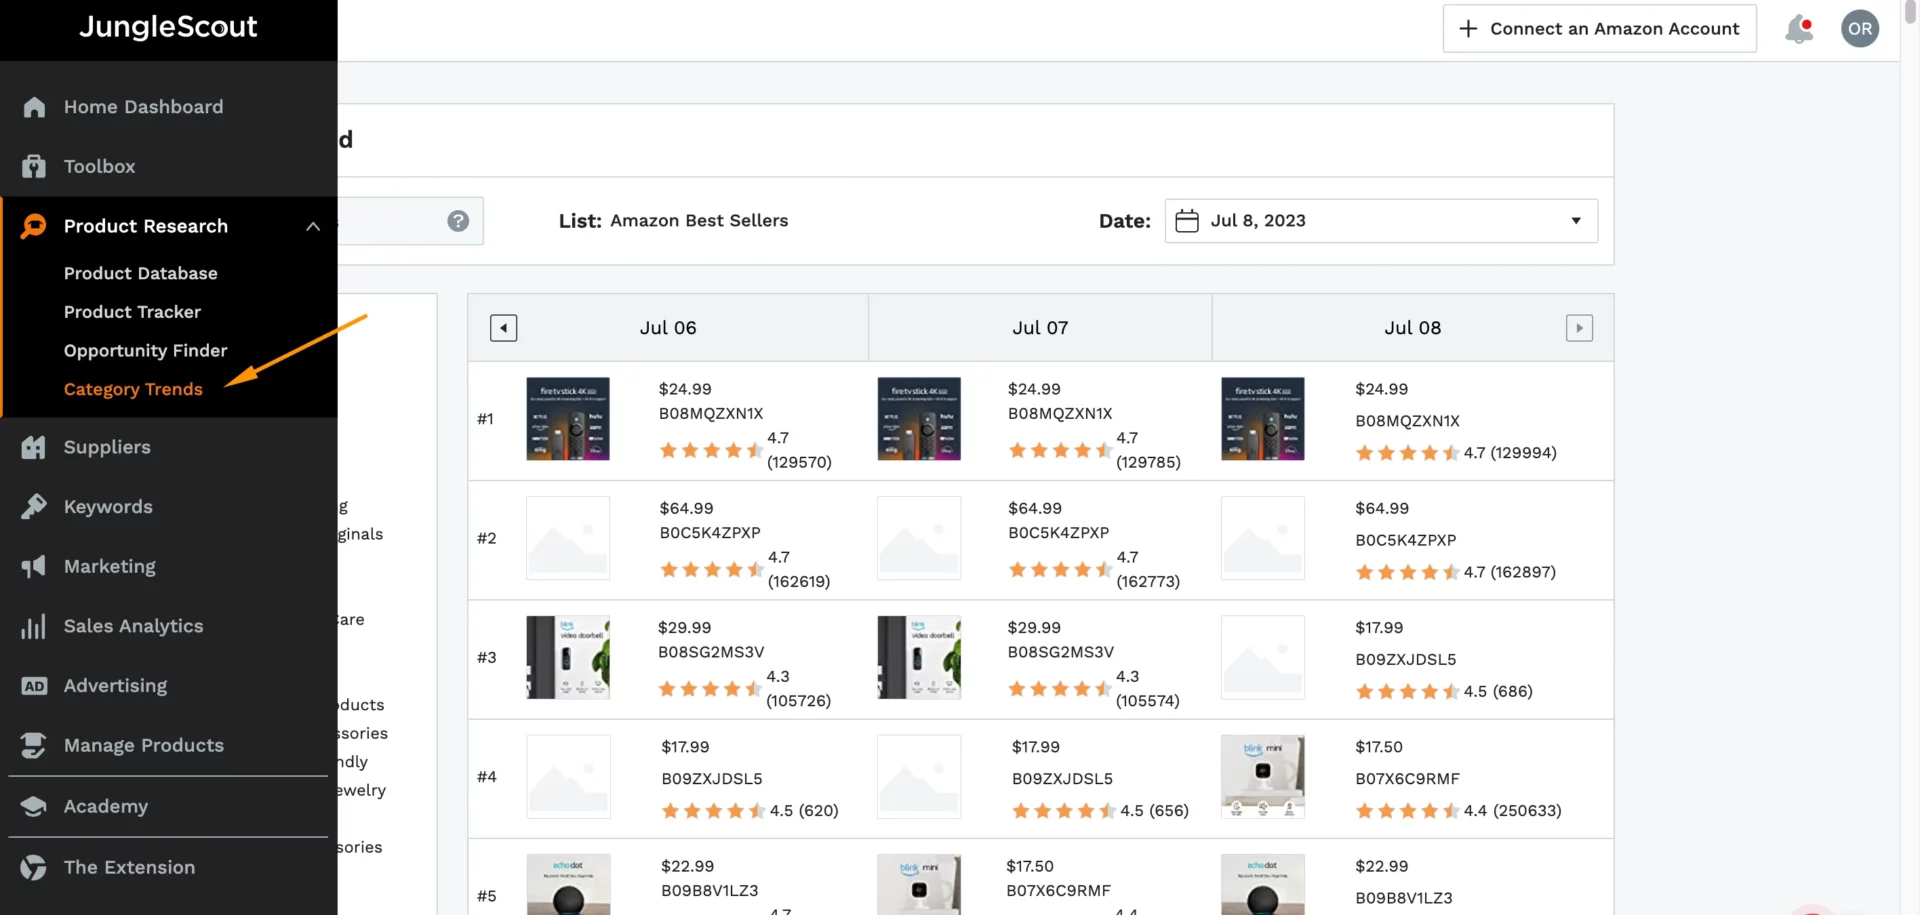The image size is (1920, 915).
Task: Click the JungleScout logo
Action: [168, 27]
